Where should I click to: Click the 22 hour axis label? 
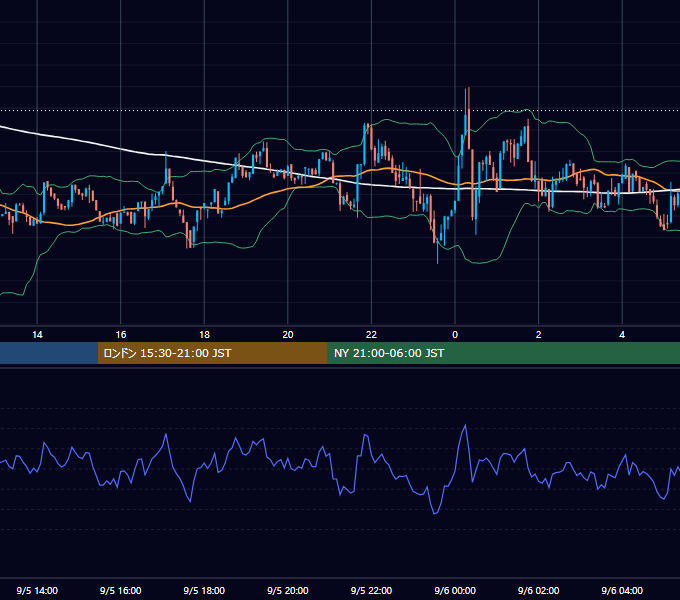(371, 335)
